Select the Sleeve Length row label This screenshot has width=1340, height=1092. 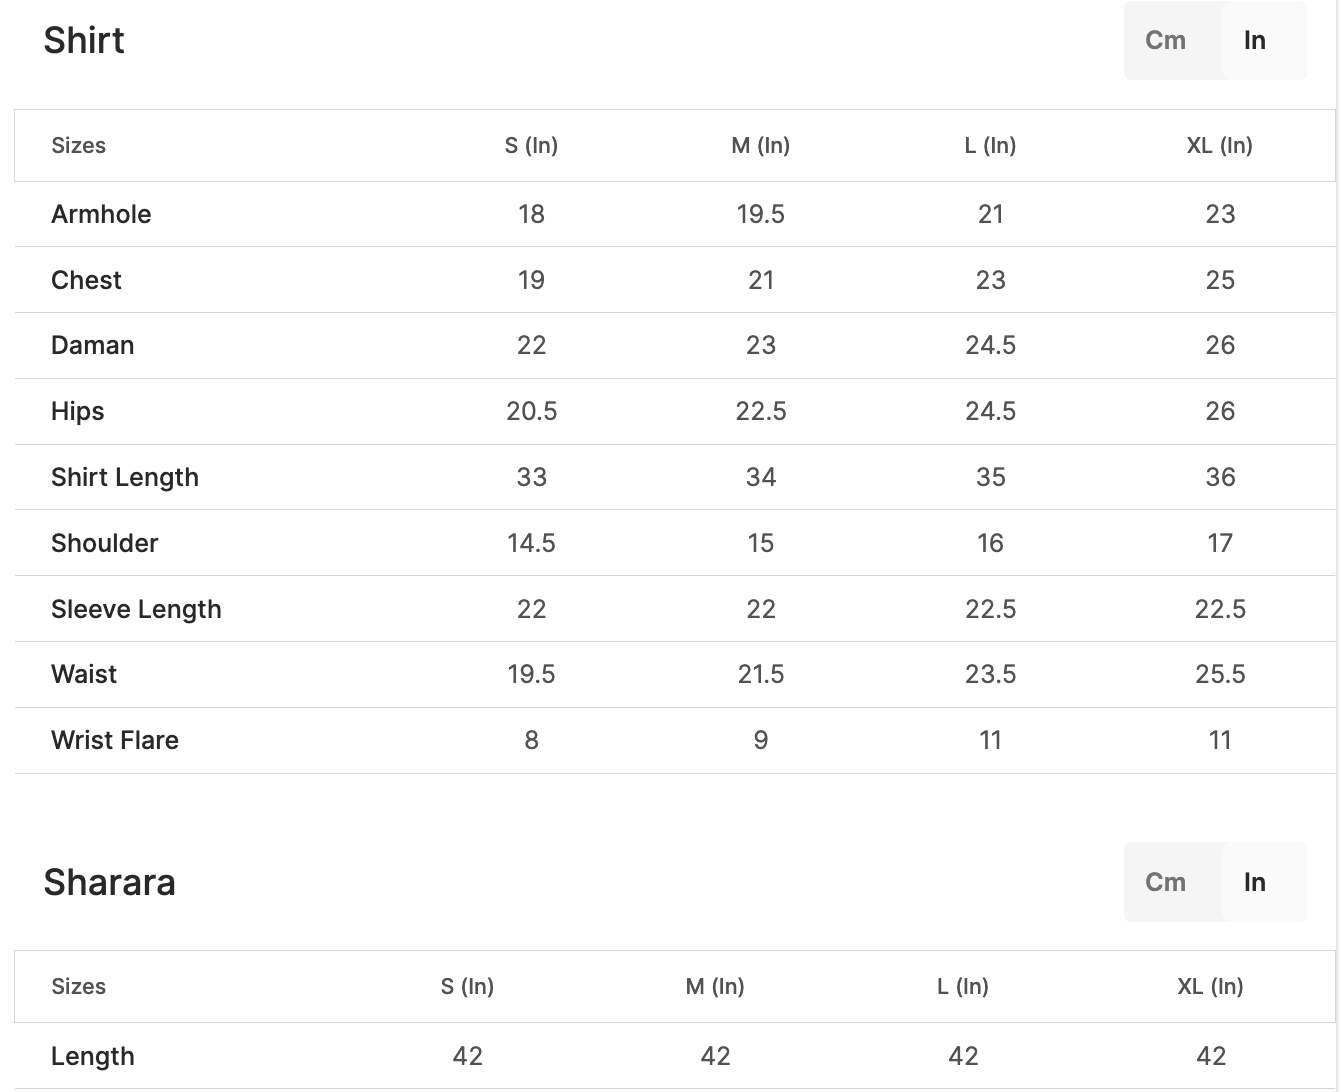tap(136, 609)
